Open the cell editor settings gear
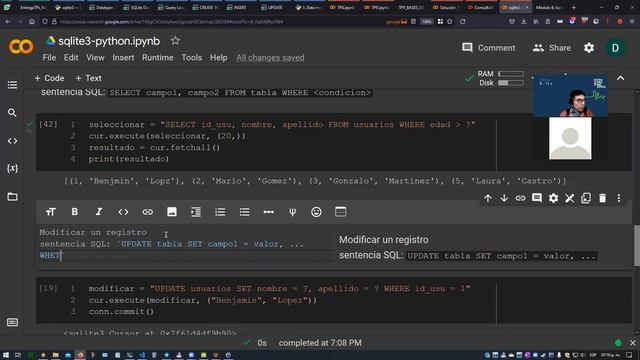Viewport: 640px width, 360px height. coord(553,198)
